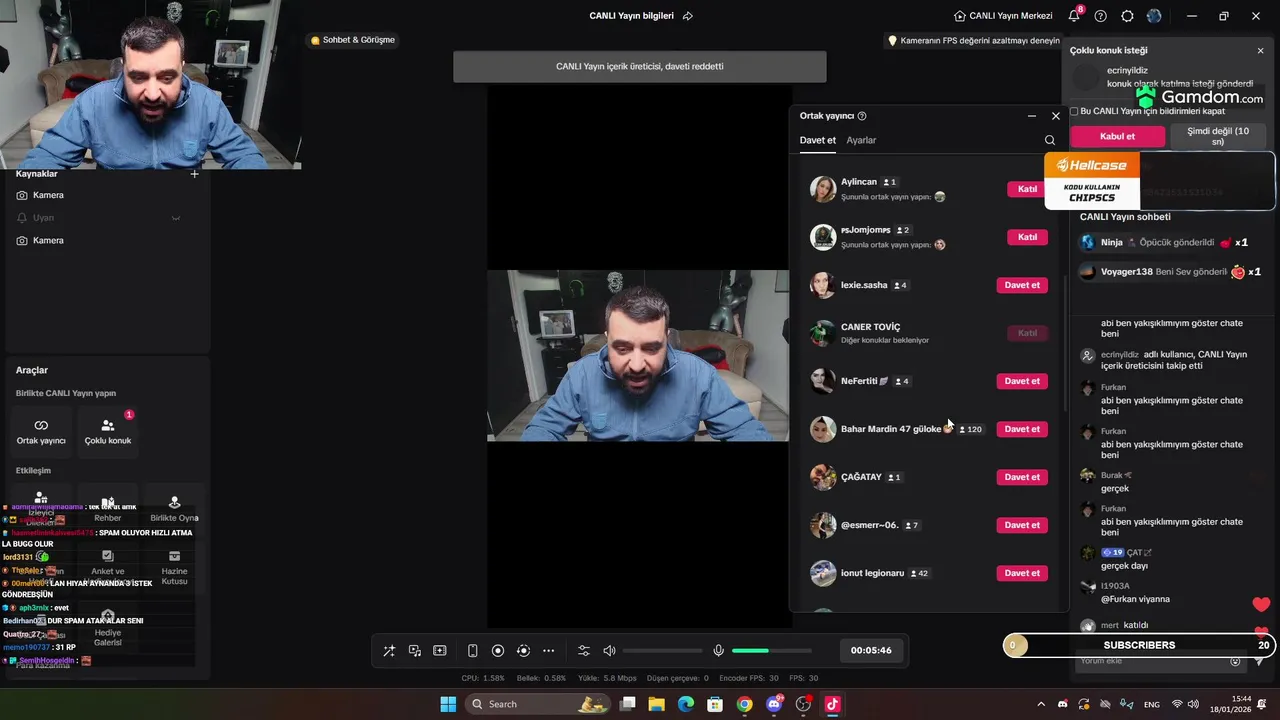
Task: Open Discord from the taskbar
Action: click(774, 704)
